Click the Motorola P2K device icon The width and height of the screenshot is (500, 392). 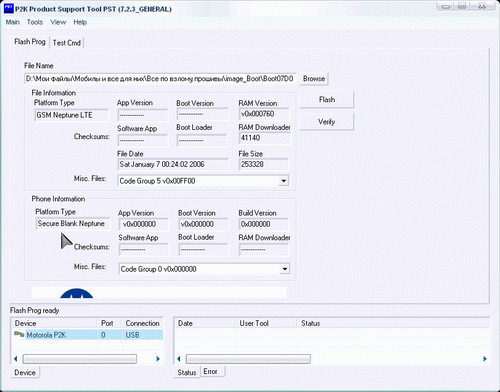[19, 334]
